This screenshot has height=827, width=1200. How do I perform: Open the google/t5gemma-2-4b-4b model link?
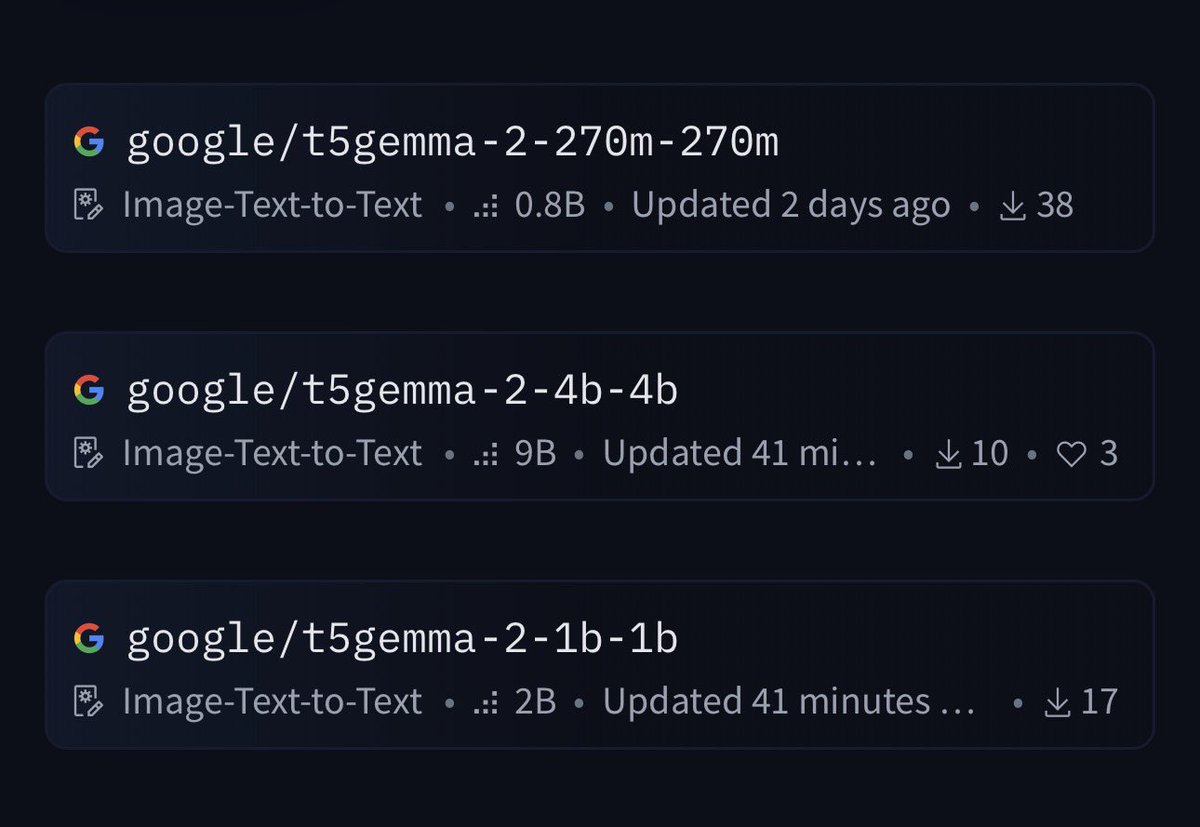point(402,391)
